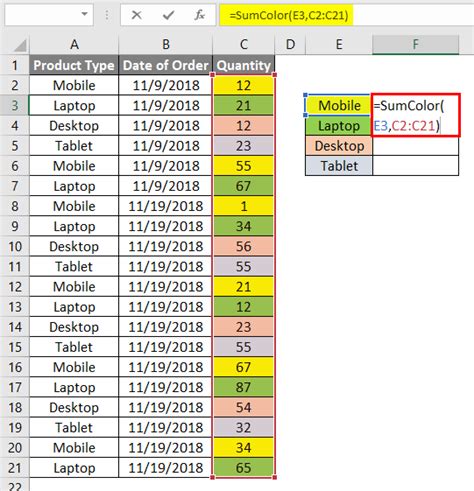Viewport: 474px width, 491px height.
Task: Select Desktop cell in row 4
Action: (74, 126)
